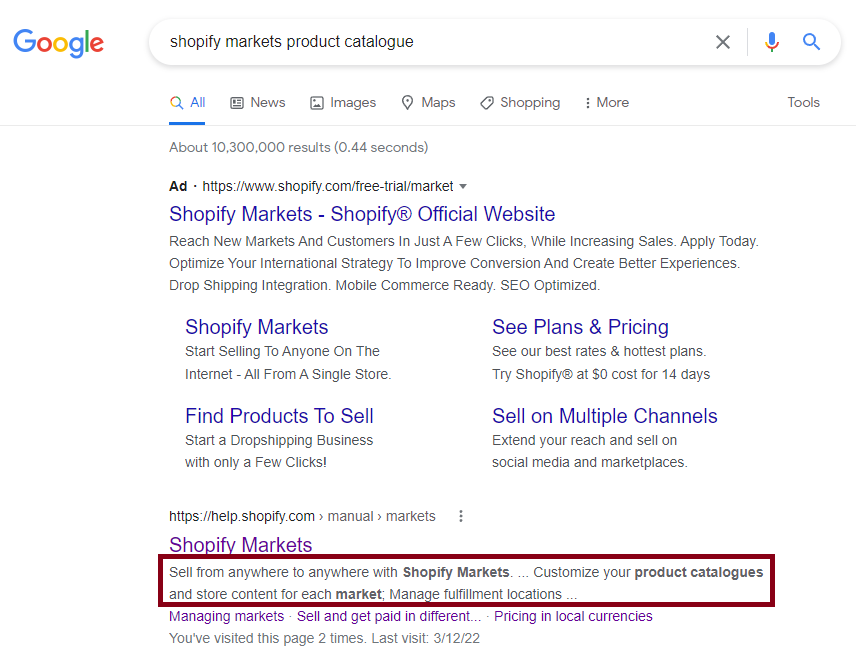This screenshot has width=856, height=656.
Task: Open the Pricing in local currencies sublink
Action: pos(573,616)
